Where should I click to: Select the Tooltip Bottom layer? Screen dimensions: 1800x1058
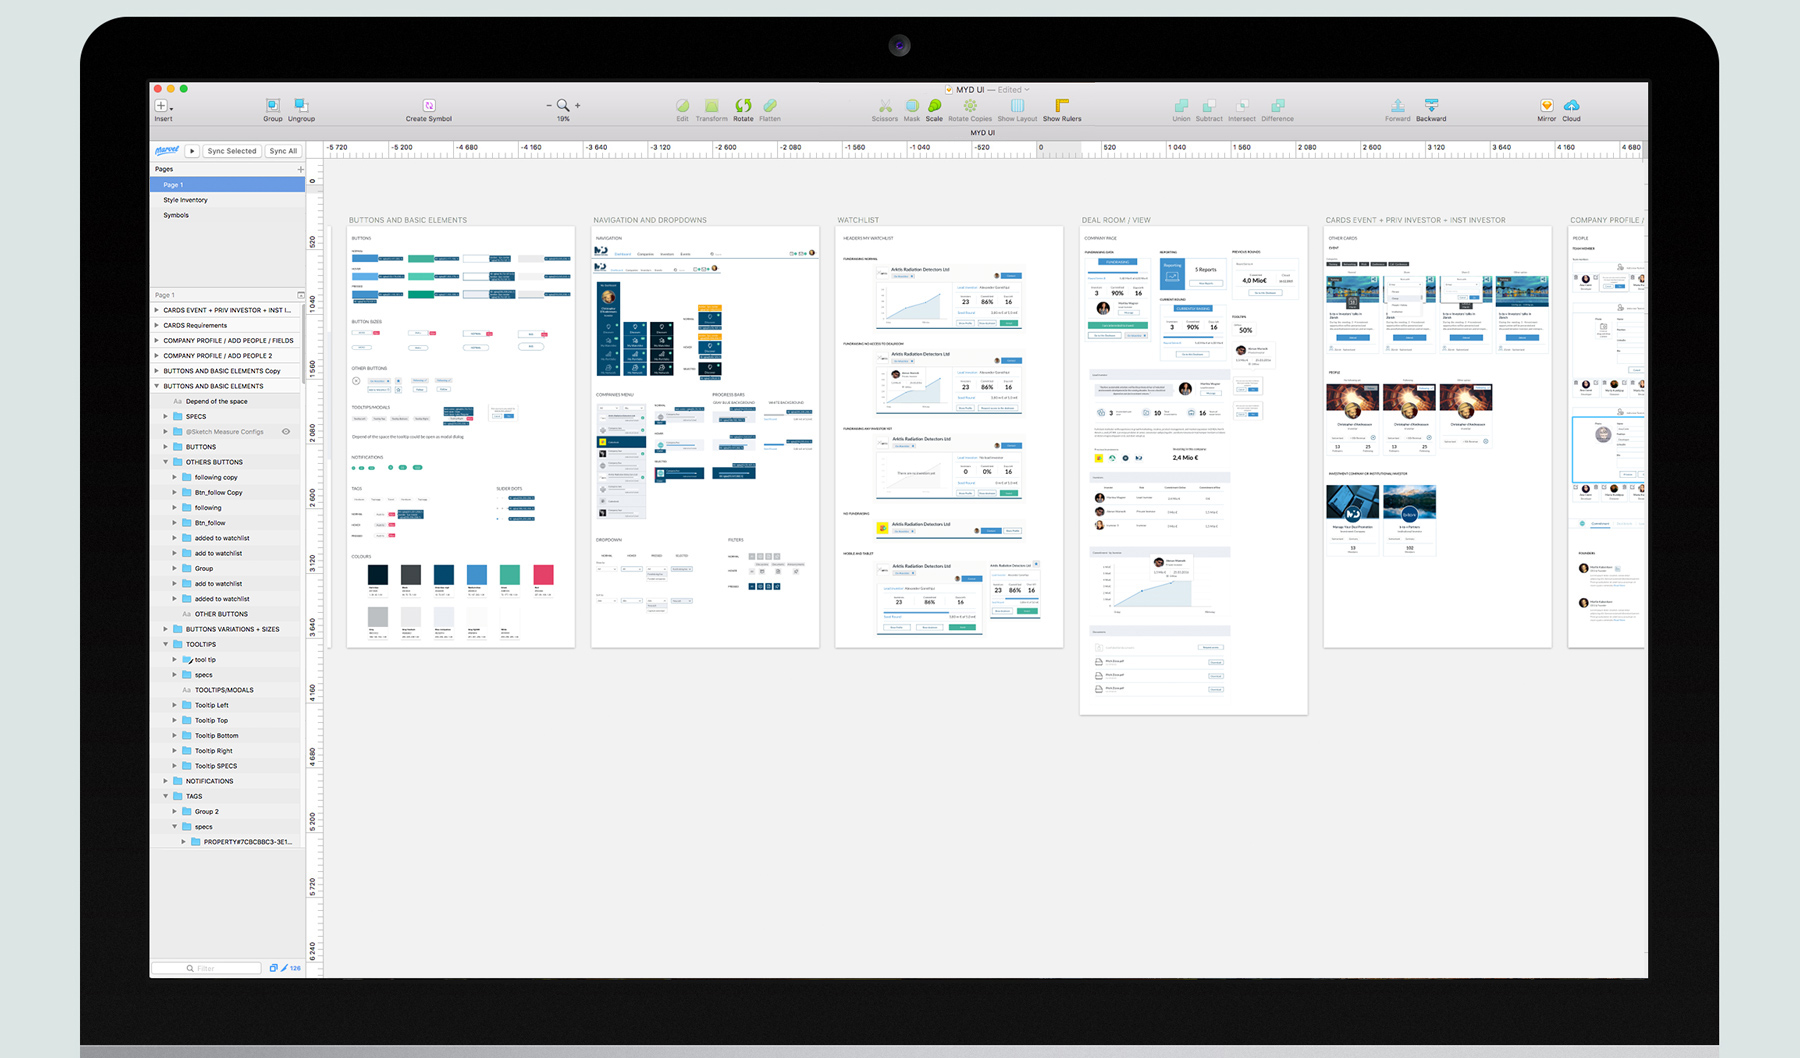coord(216,735)
